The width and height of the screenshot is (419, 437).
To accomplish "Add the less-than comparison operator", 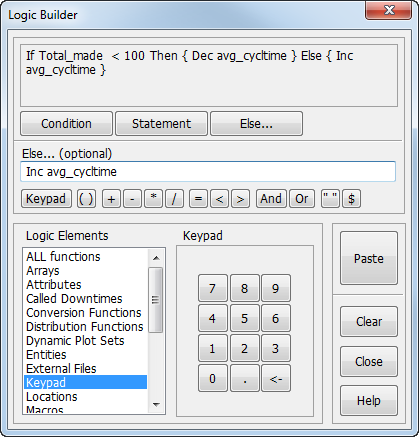I will pyautogui.click(x=219, y=199).
